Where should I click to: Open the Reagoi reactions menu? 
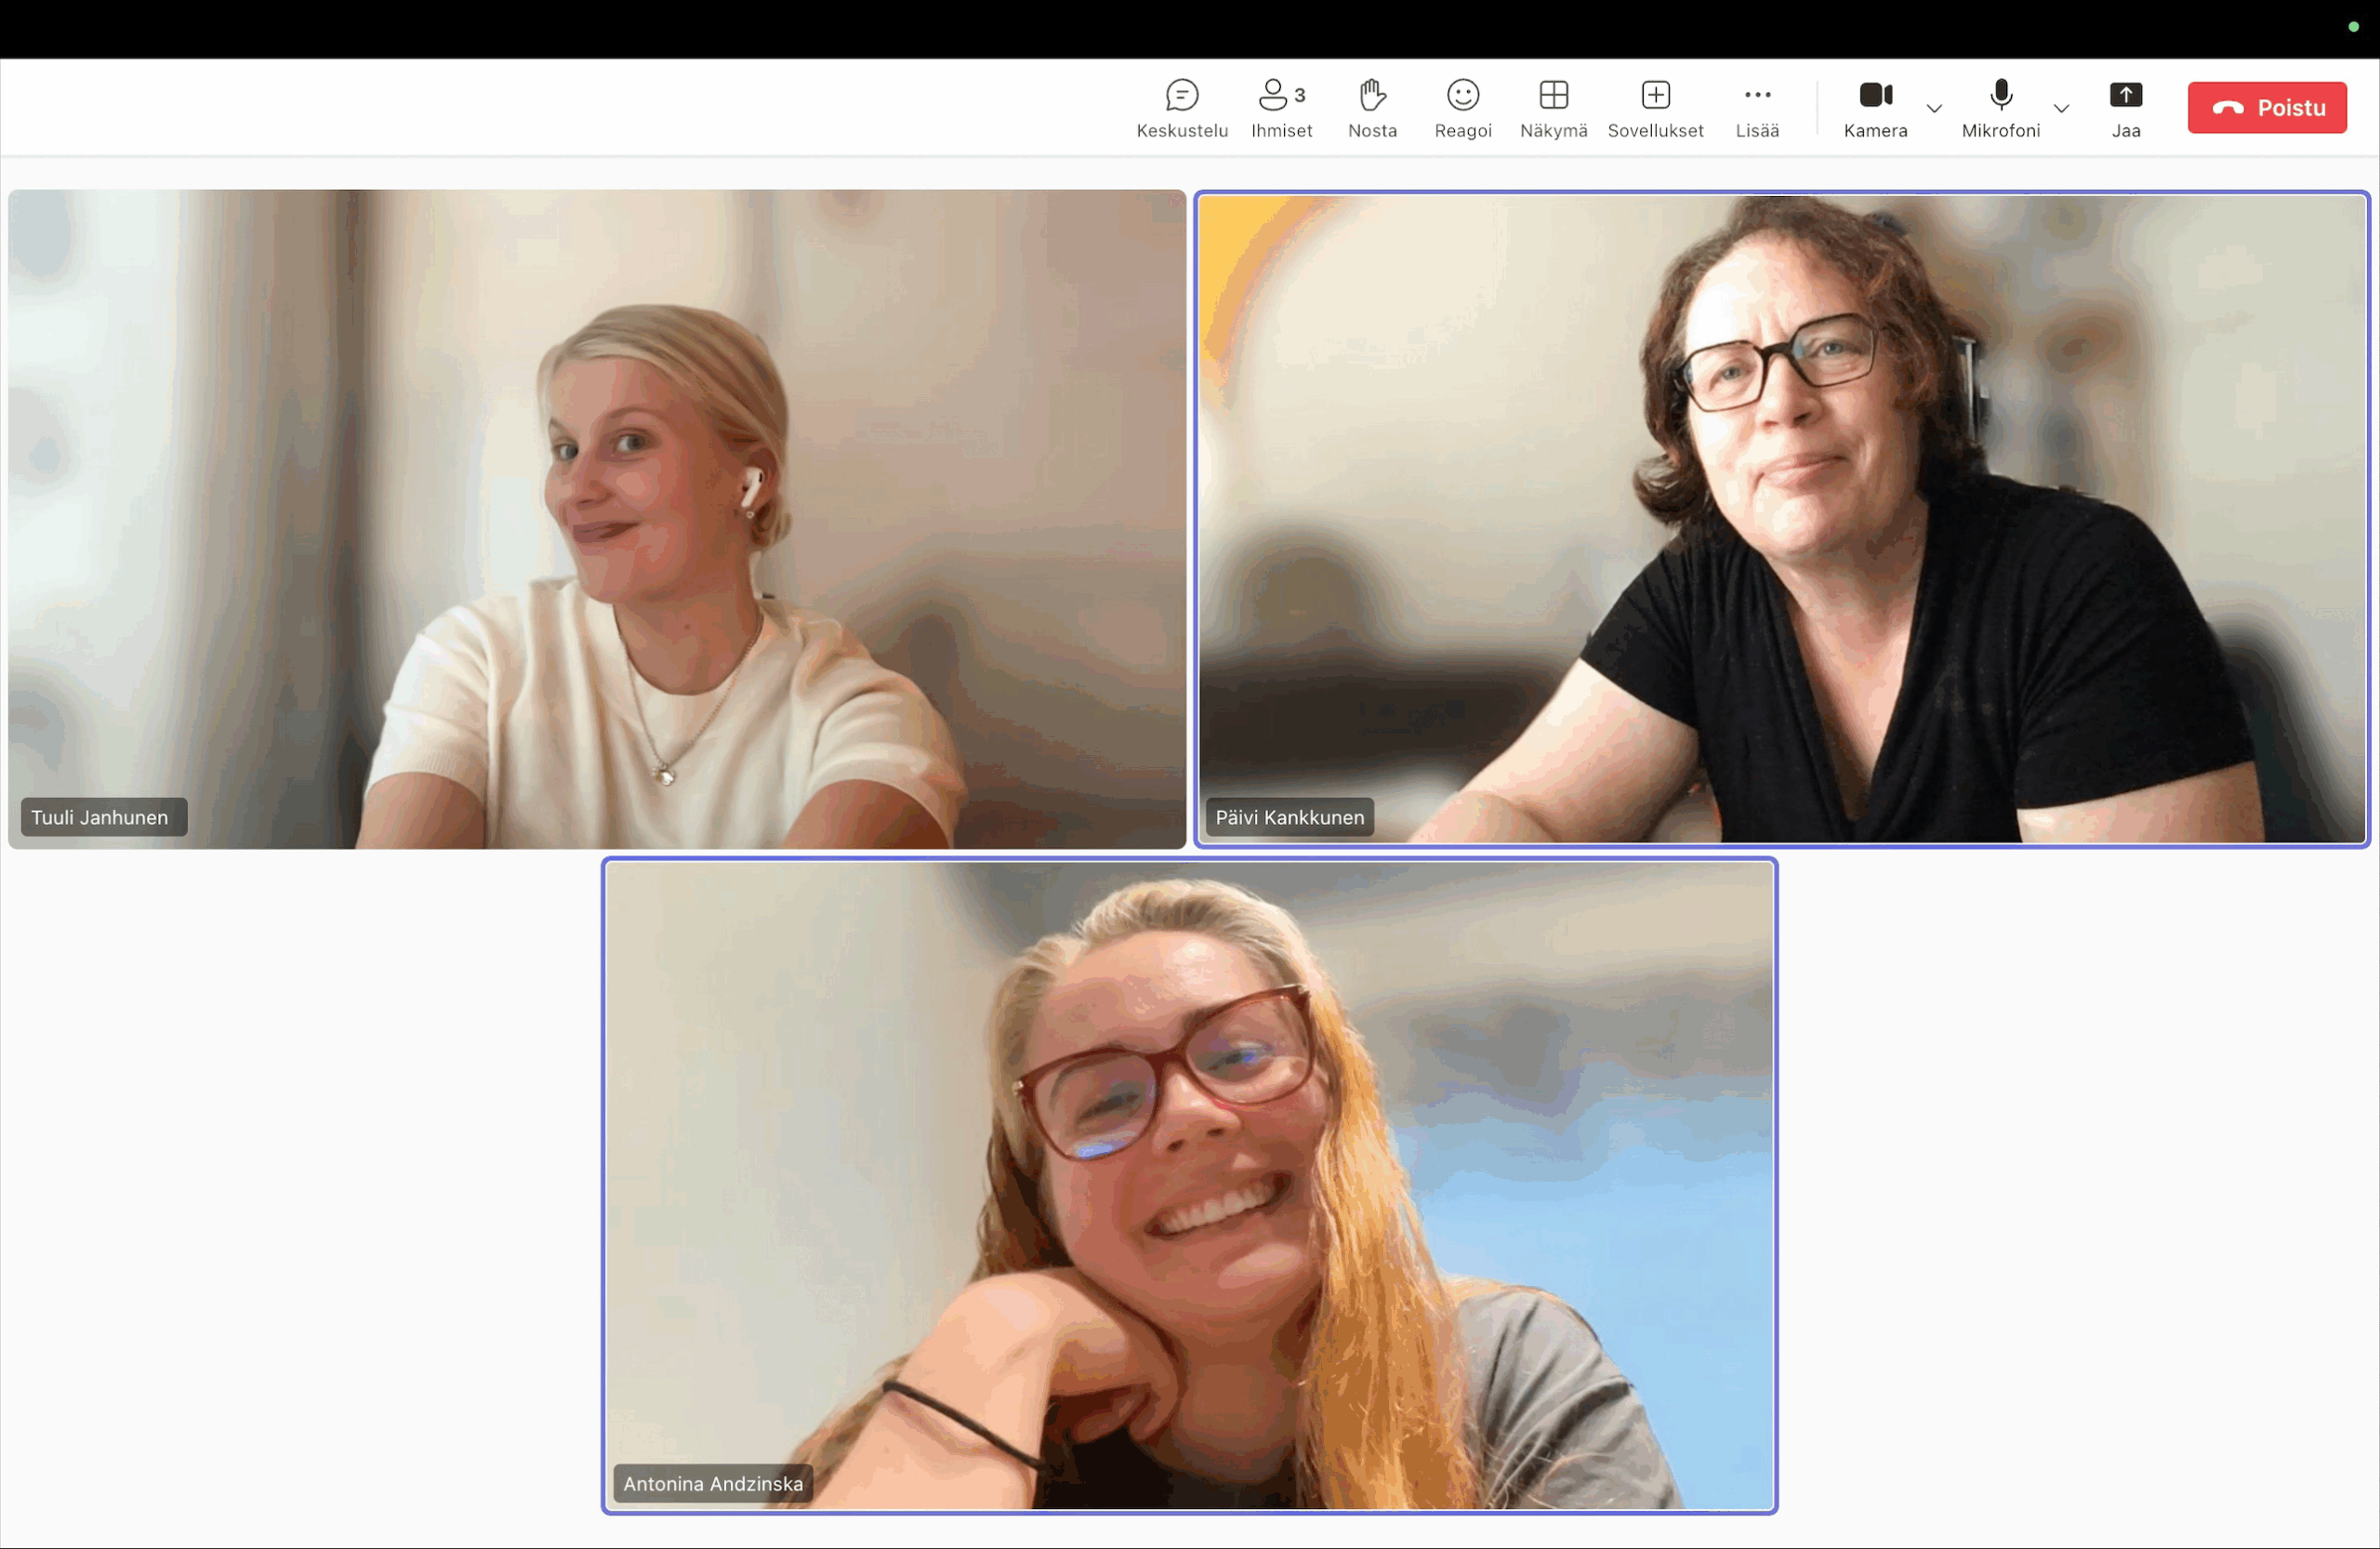1463,108
